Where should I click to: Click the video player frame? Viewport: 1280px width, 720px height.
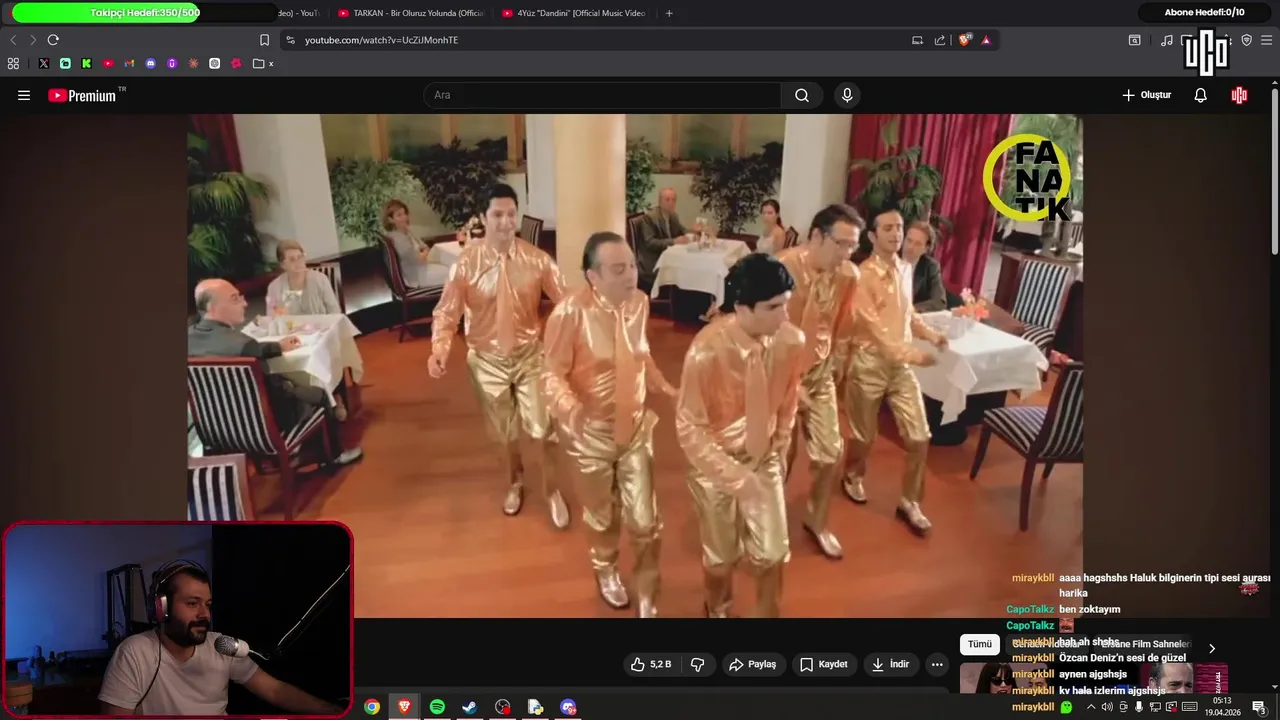click(635, 365)
